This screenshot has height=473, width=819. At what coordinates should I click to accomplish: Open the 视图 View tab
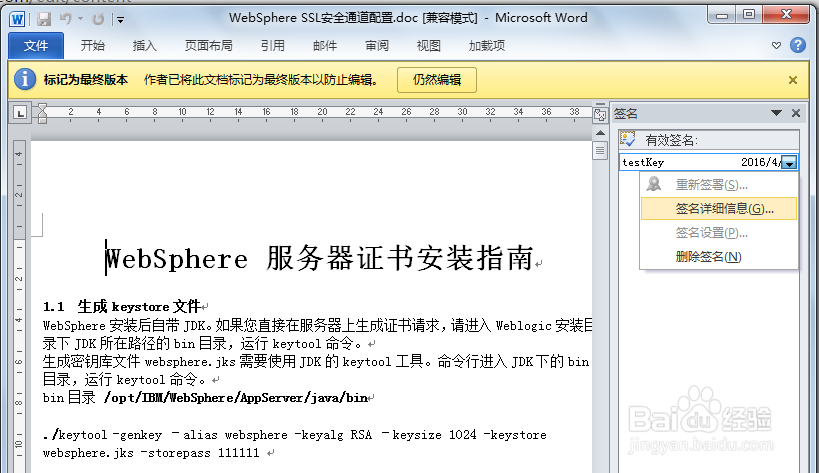tap(428, 46)
